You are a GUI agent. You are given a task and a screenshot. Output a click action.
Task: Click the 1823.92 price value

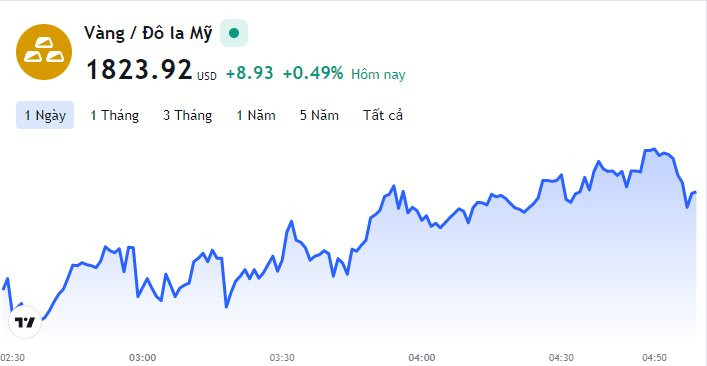click(x=139, y=70)
